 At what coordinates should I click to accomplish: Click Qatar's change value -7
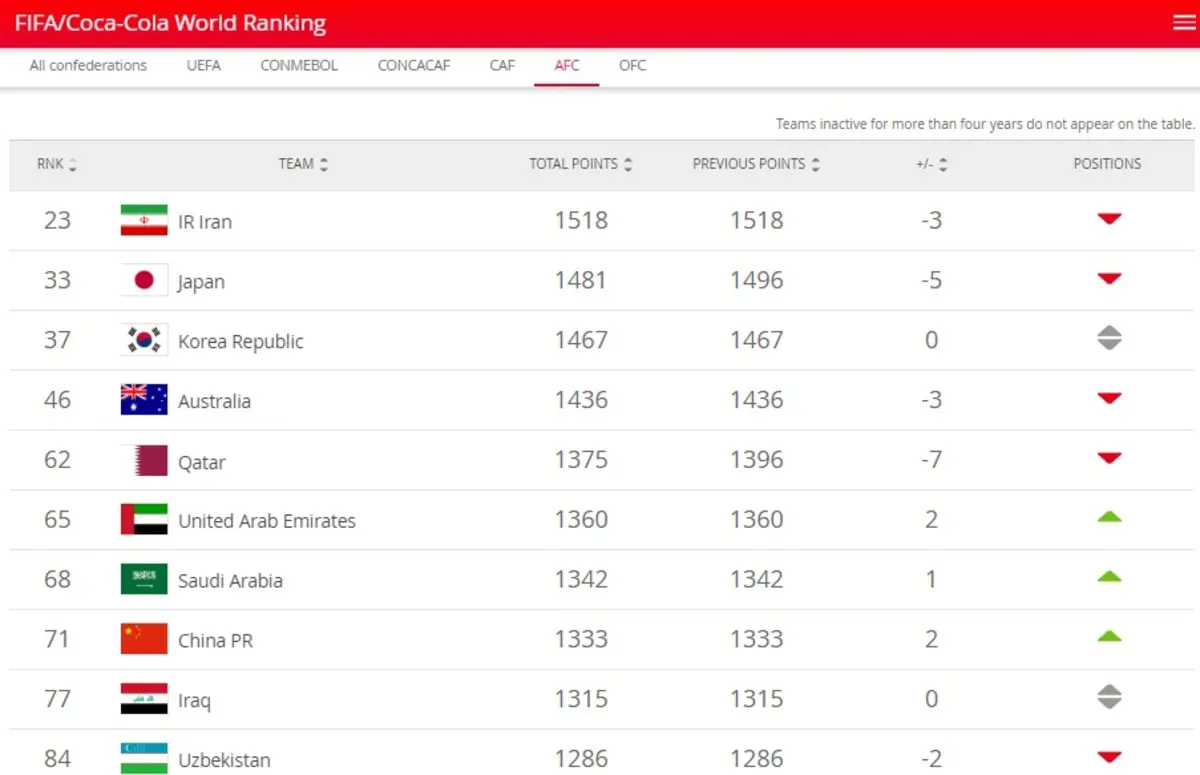[x=931, y=460]
